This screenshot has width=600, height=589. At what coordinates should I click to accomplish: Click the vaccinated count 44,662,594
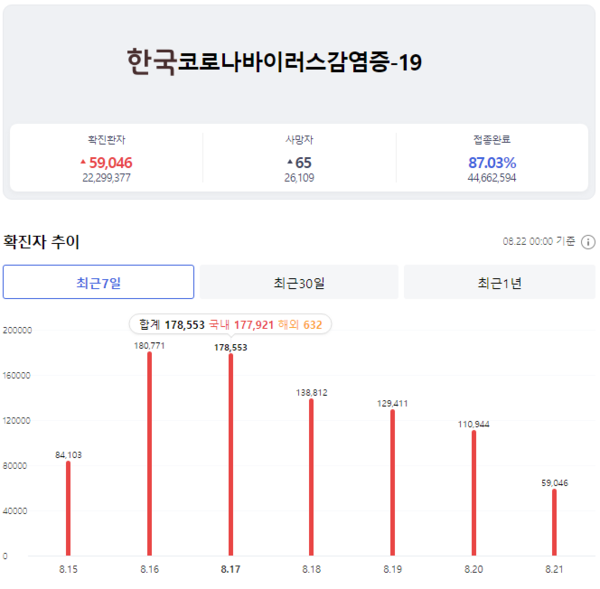pyautogui.click(x=492, y=178)
